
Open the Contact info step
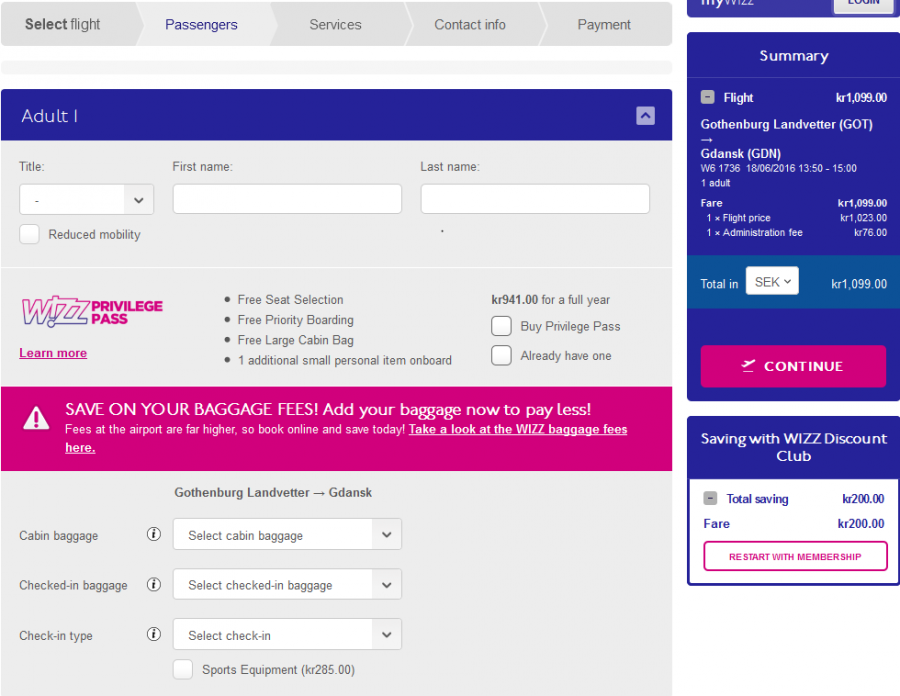point(470,24)
